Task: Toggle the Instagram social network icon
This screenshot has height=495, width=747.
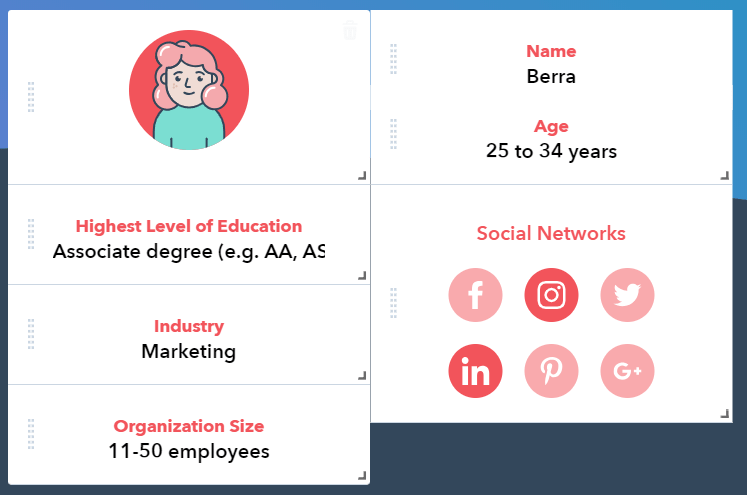Action: click(x=551, y=295)
